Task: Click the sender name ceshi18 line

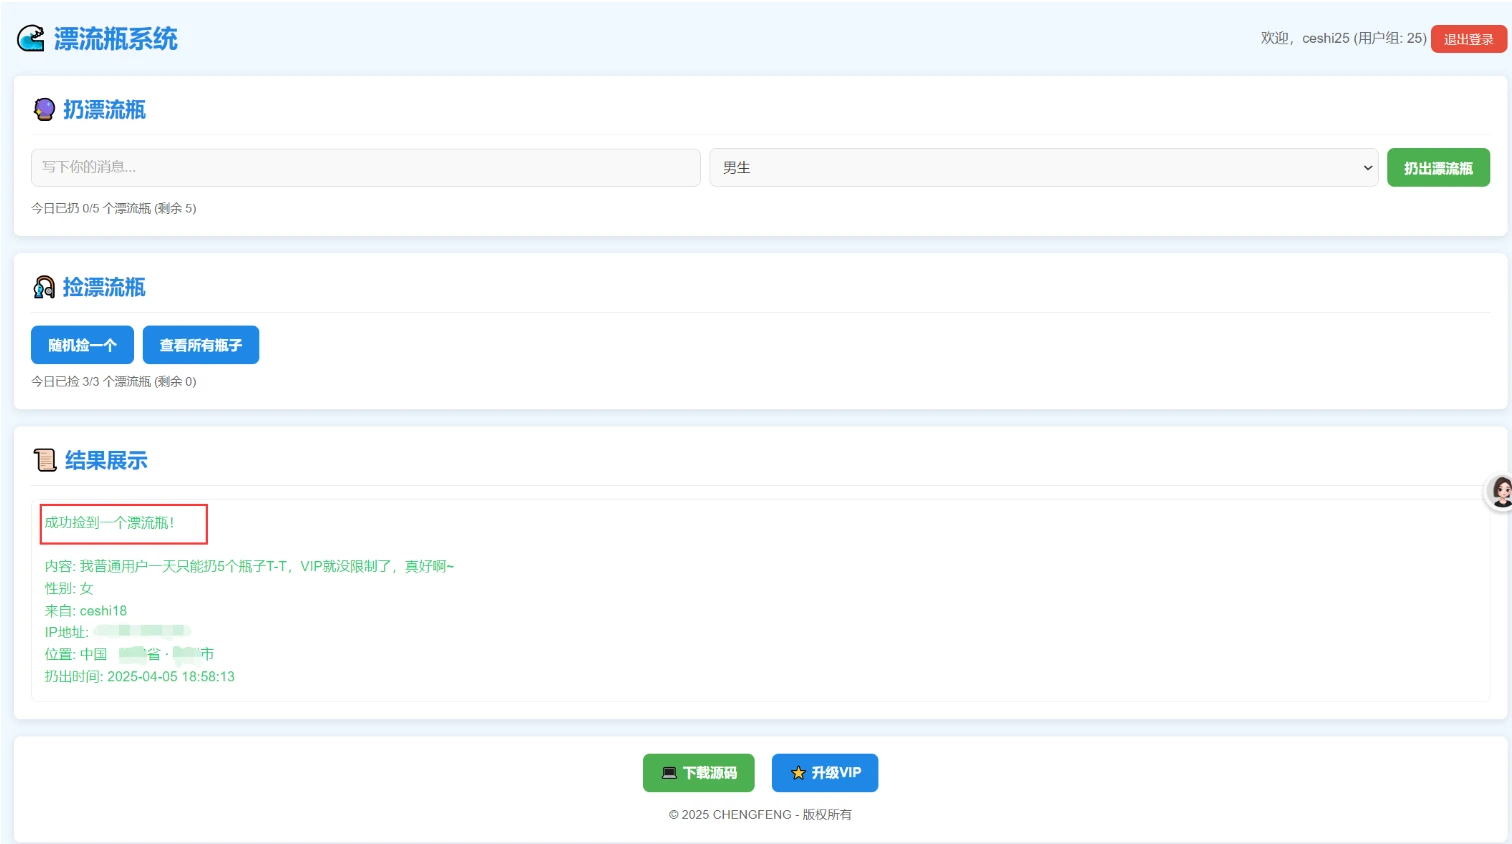Action: 86,611
